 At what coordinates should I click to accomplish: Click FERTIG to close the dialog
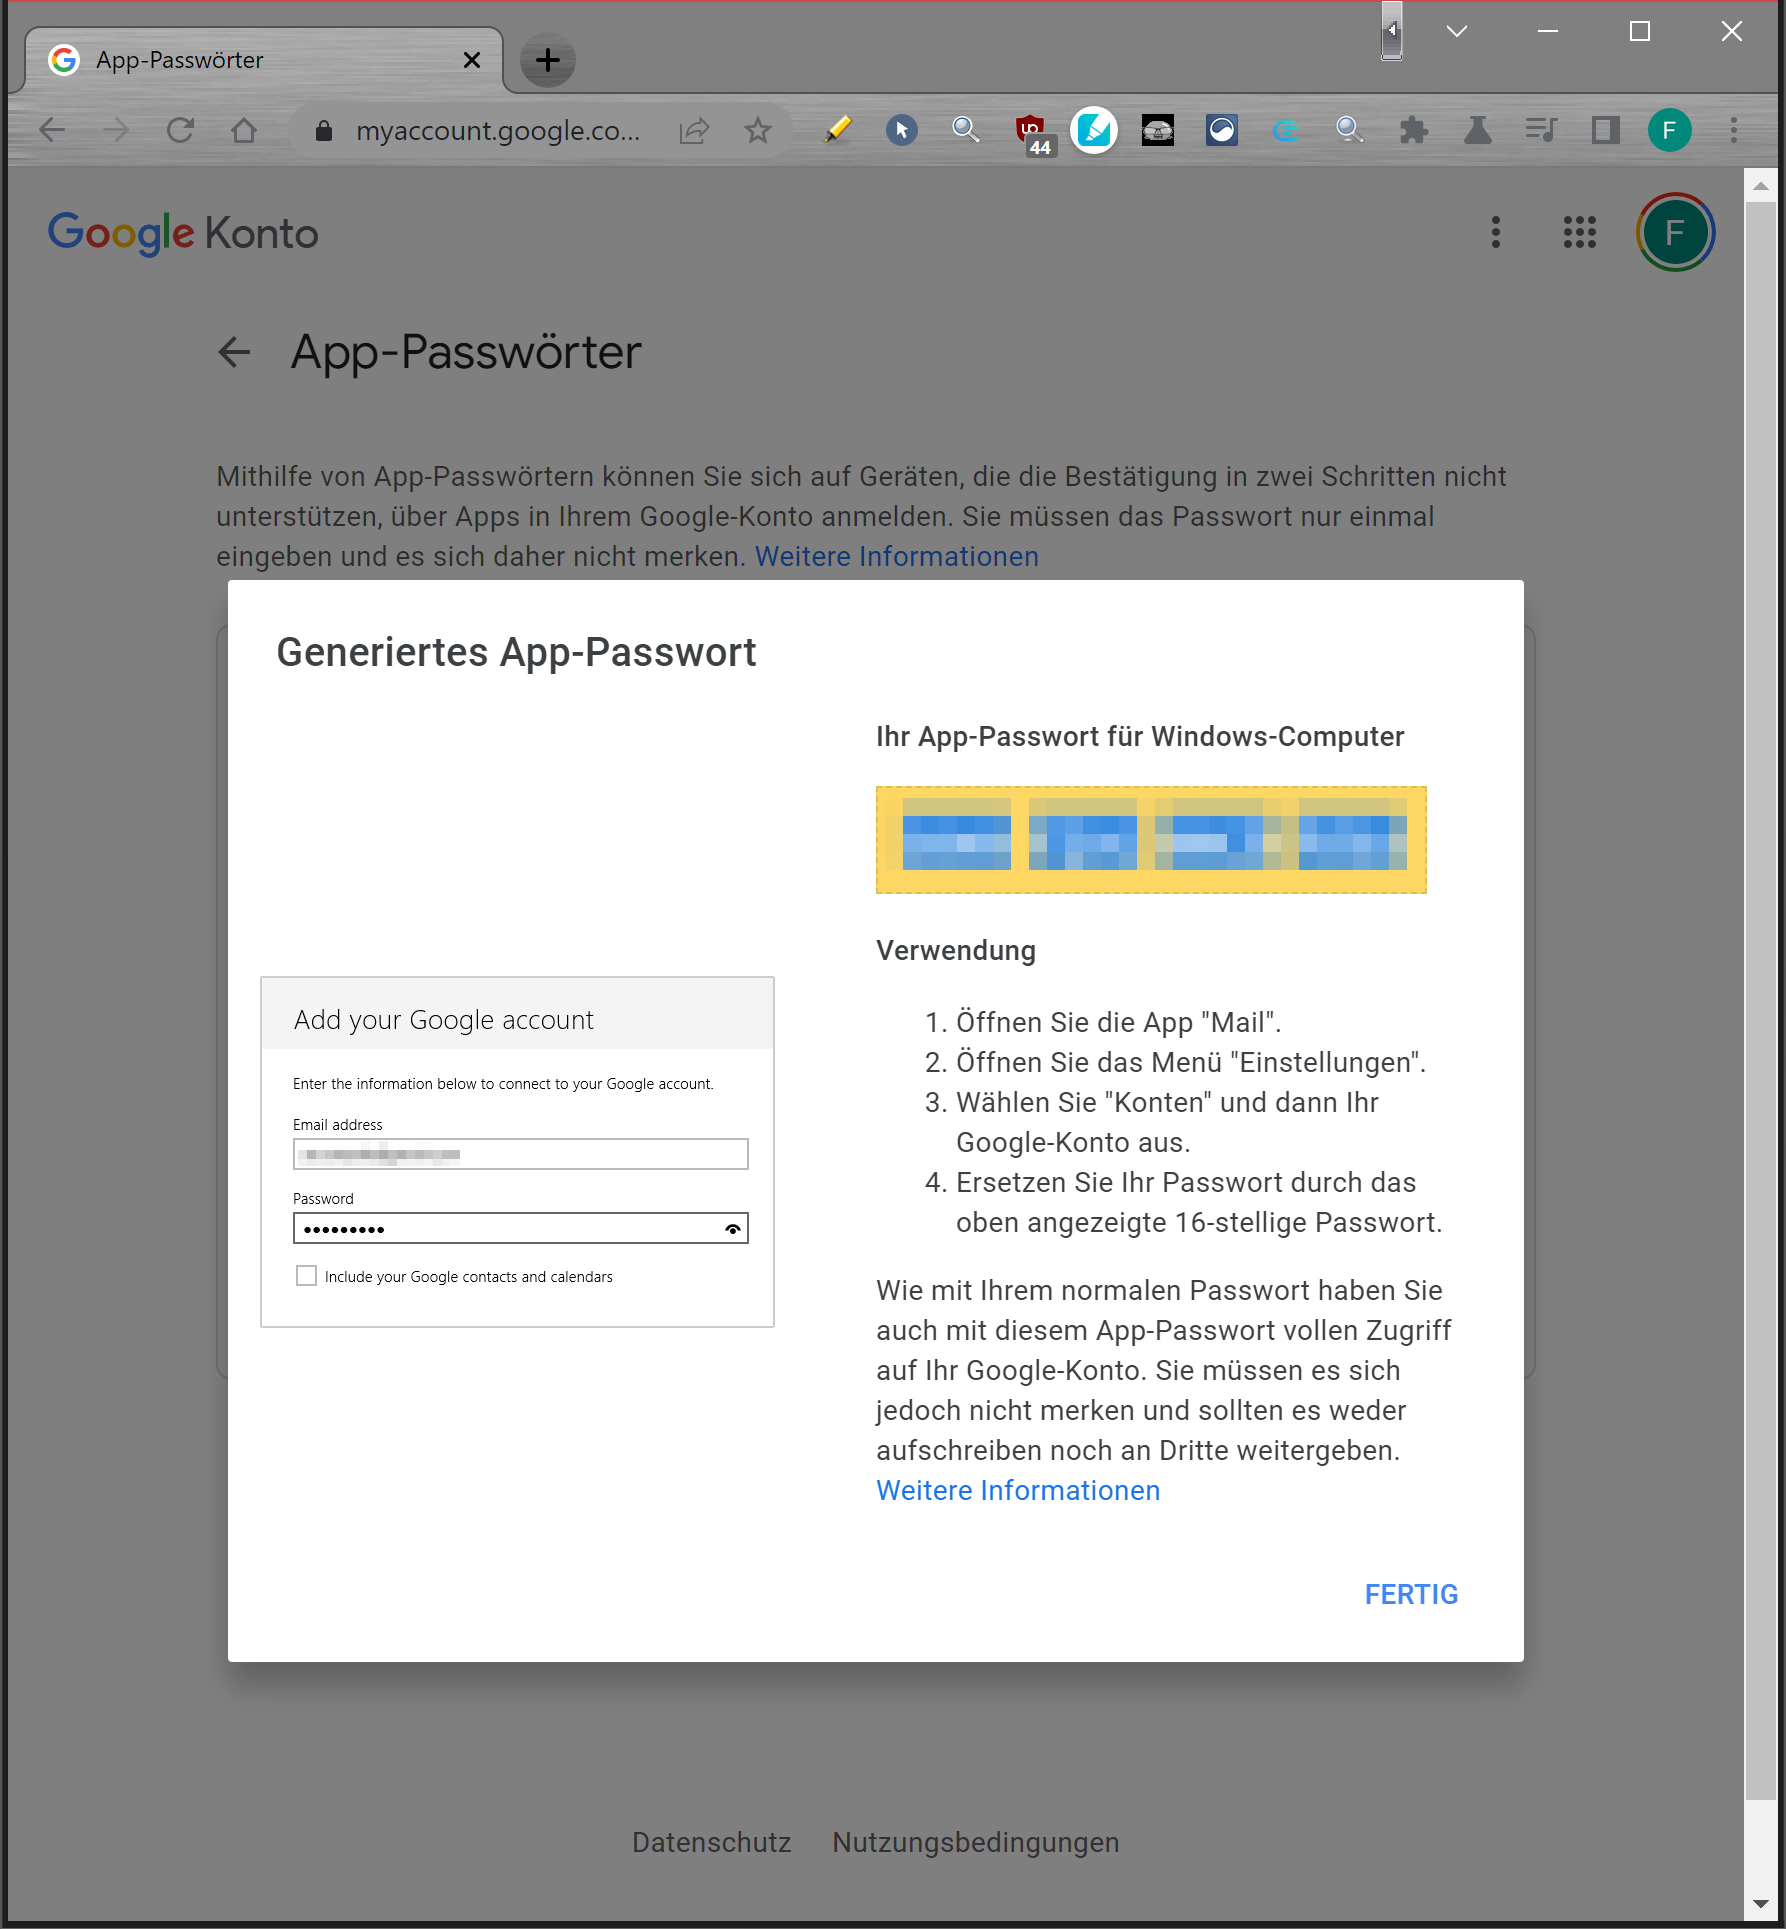click(1411, 1595)
